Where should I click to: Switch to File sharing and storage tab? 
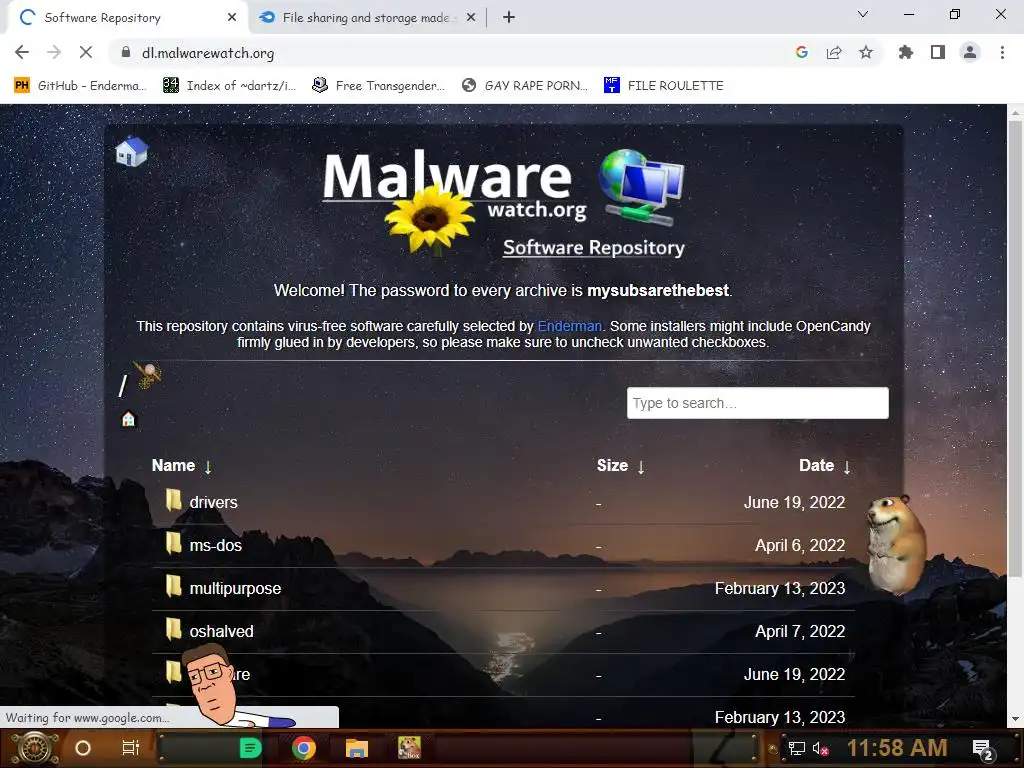tap(366, 18)
